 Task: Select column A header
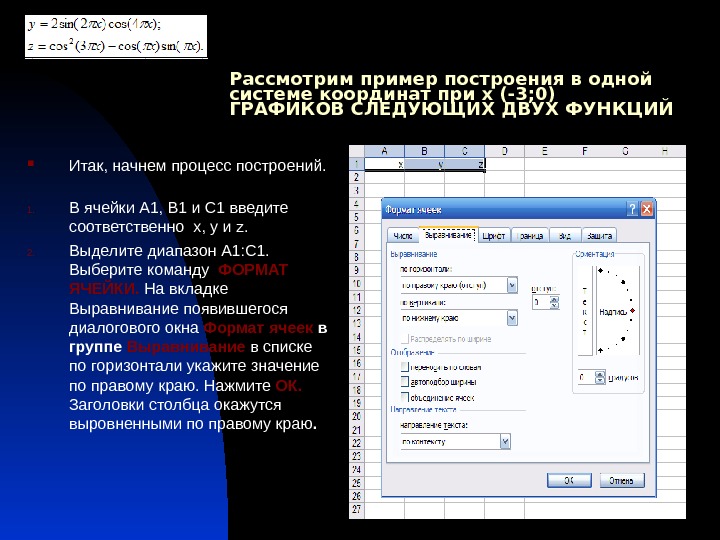[x=384, y=151]
